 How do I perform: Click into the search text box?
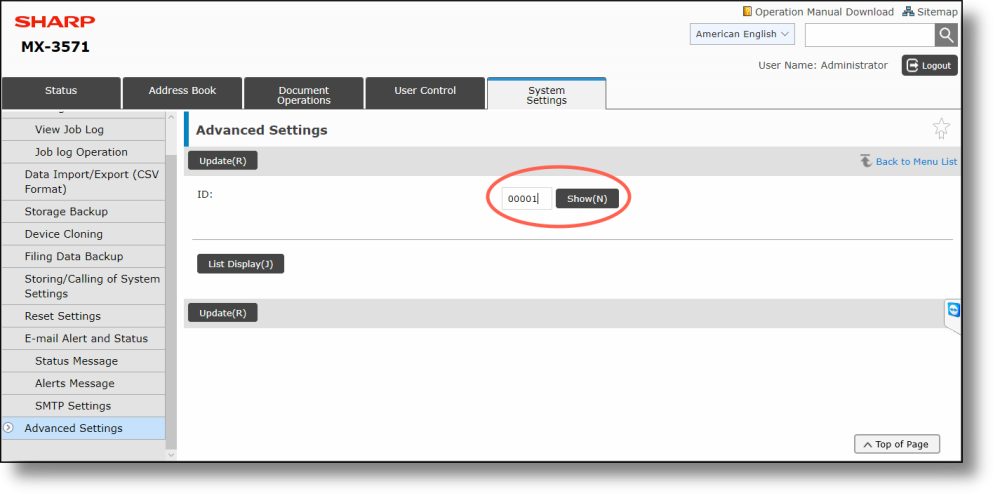[870, 34]
